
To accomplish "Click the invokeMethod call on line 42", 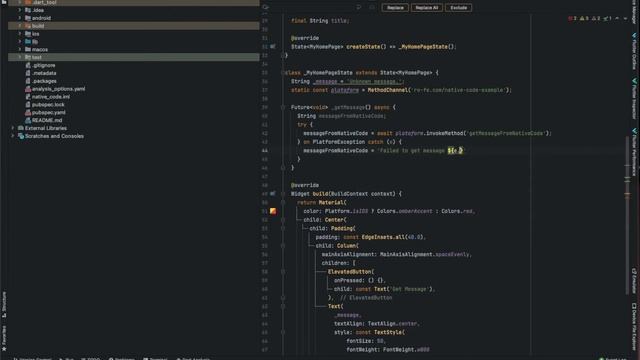I will pyautogui.click(x=445, y=133).
